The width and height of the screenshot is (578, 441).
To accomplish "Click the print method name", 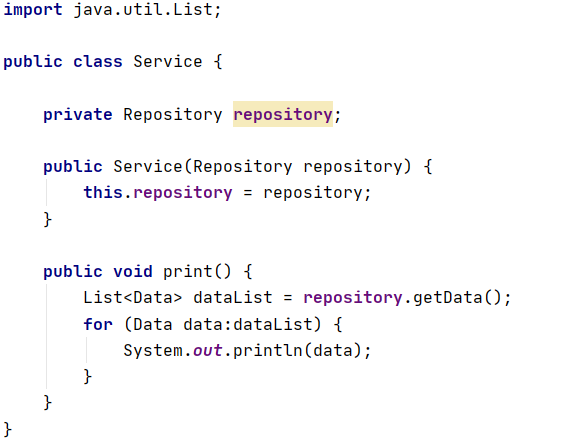I will (x=188, y=272).
